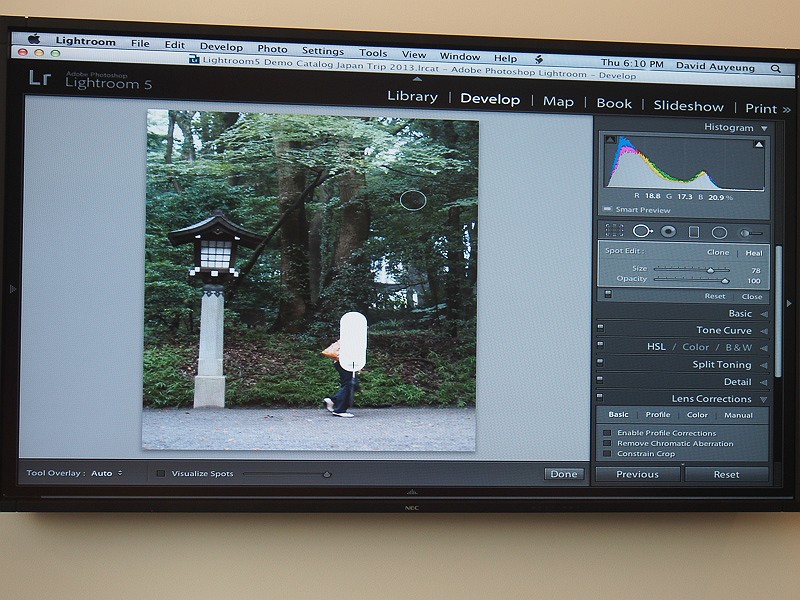Expand the Detail panel

(764, 382)
